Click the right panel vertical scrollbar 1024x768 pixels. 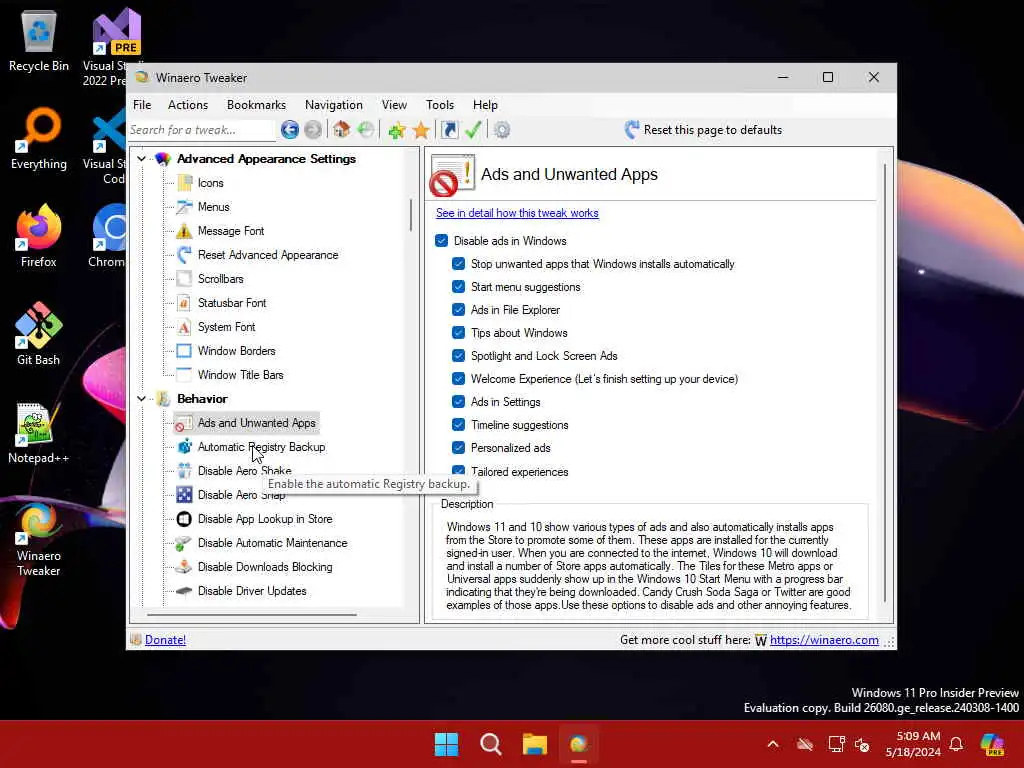885,382
